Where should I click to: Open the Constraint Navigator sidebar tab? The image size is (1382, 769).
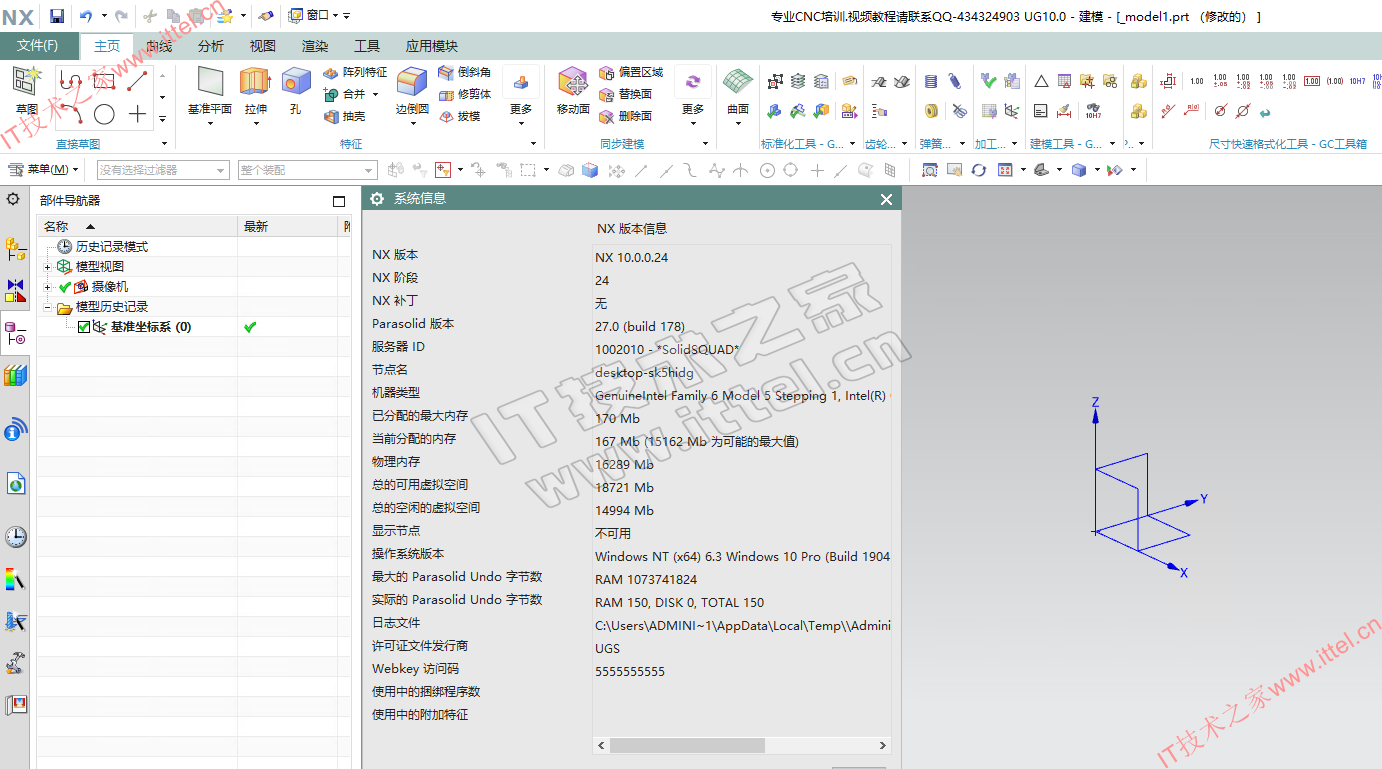coord(15,291)
